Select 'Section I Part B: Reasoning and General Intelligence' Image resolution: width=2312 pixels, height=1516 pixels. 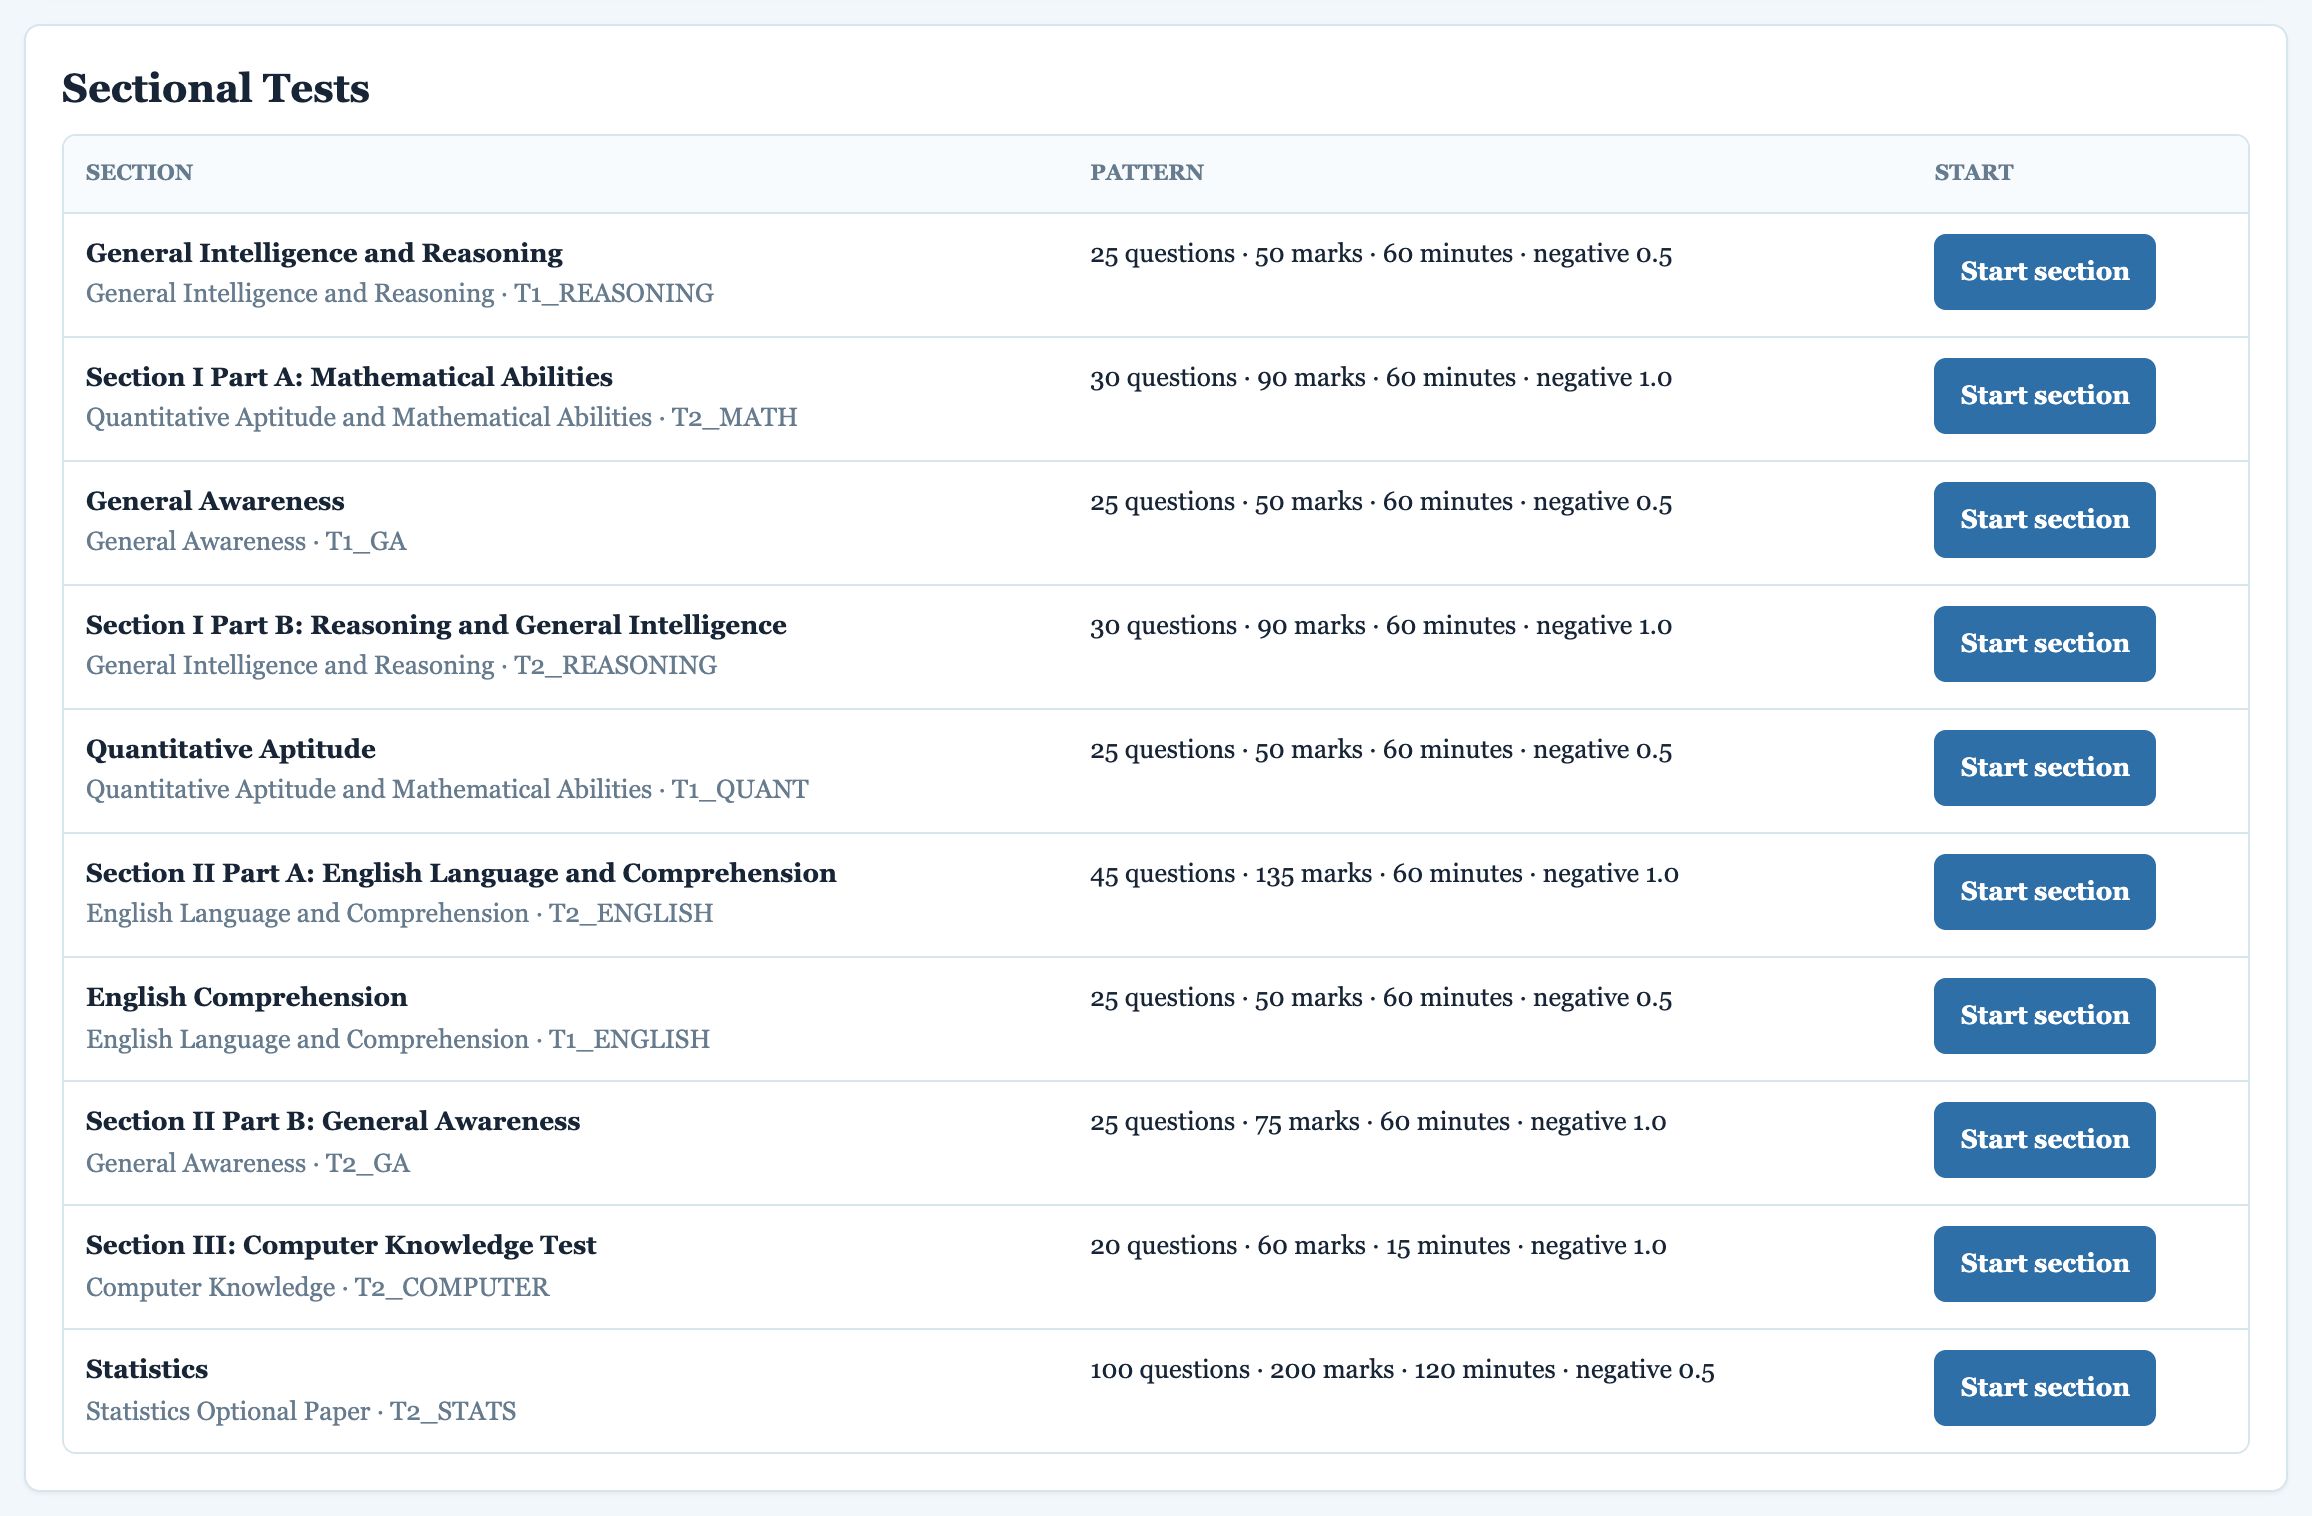[436, 625]
